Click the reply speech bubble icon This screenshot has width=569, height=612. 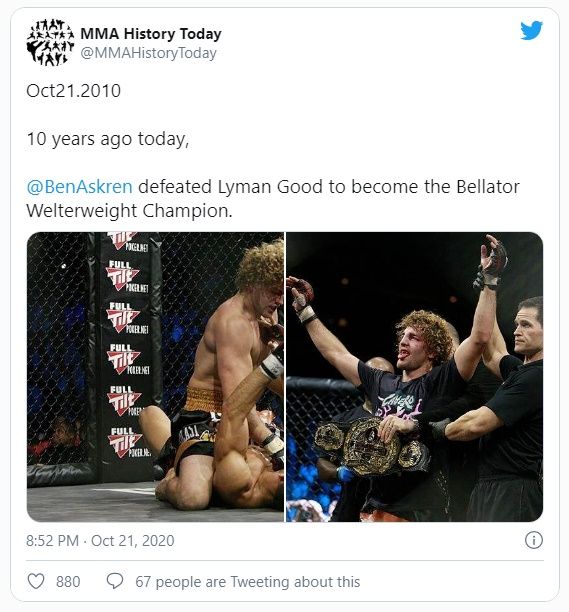pyautogui.click(x=115, y=581)
